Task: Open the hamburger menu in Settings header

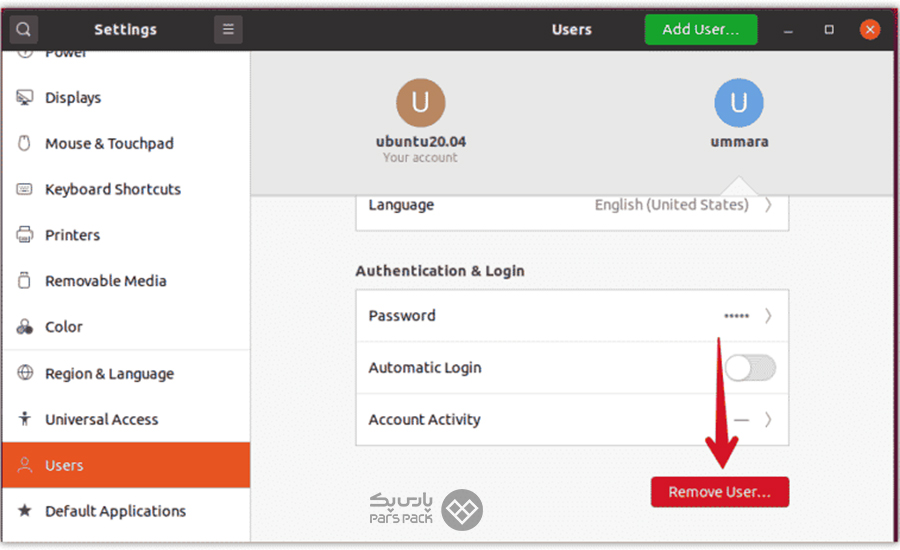Action: [228, 29]
